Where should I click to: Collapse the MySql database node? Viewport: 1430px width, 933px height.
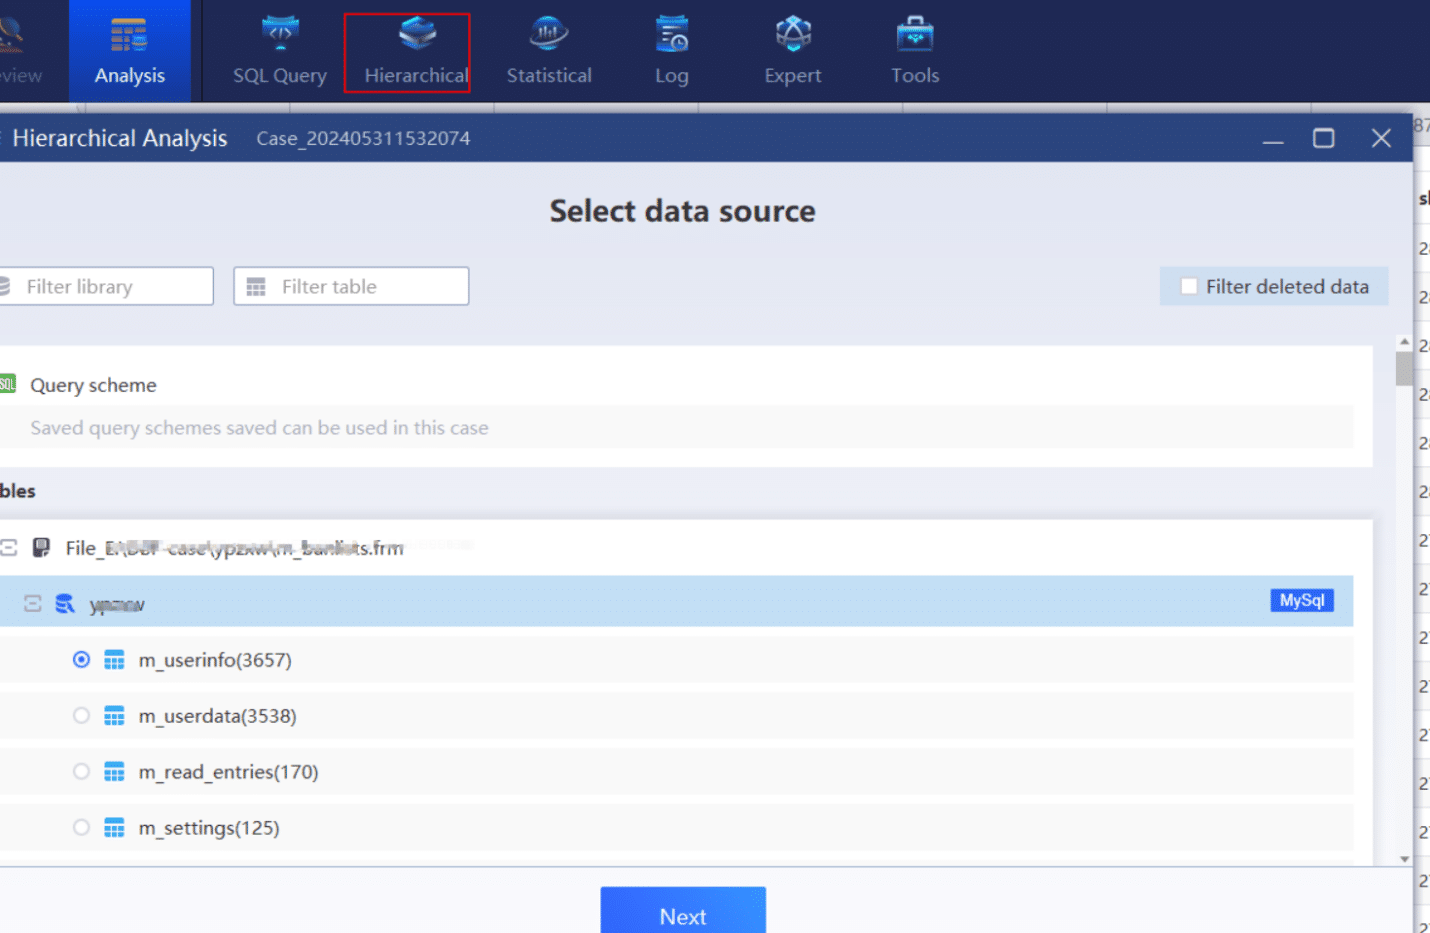[x=32, y=604]
